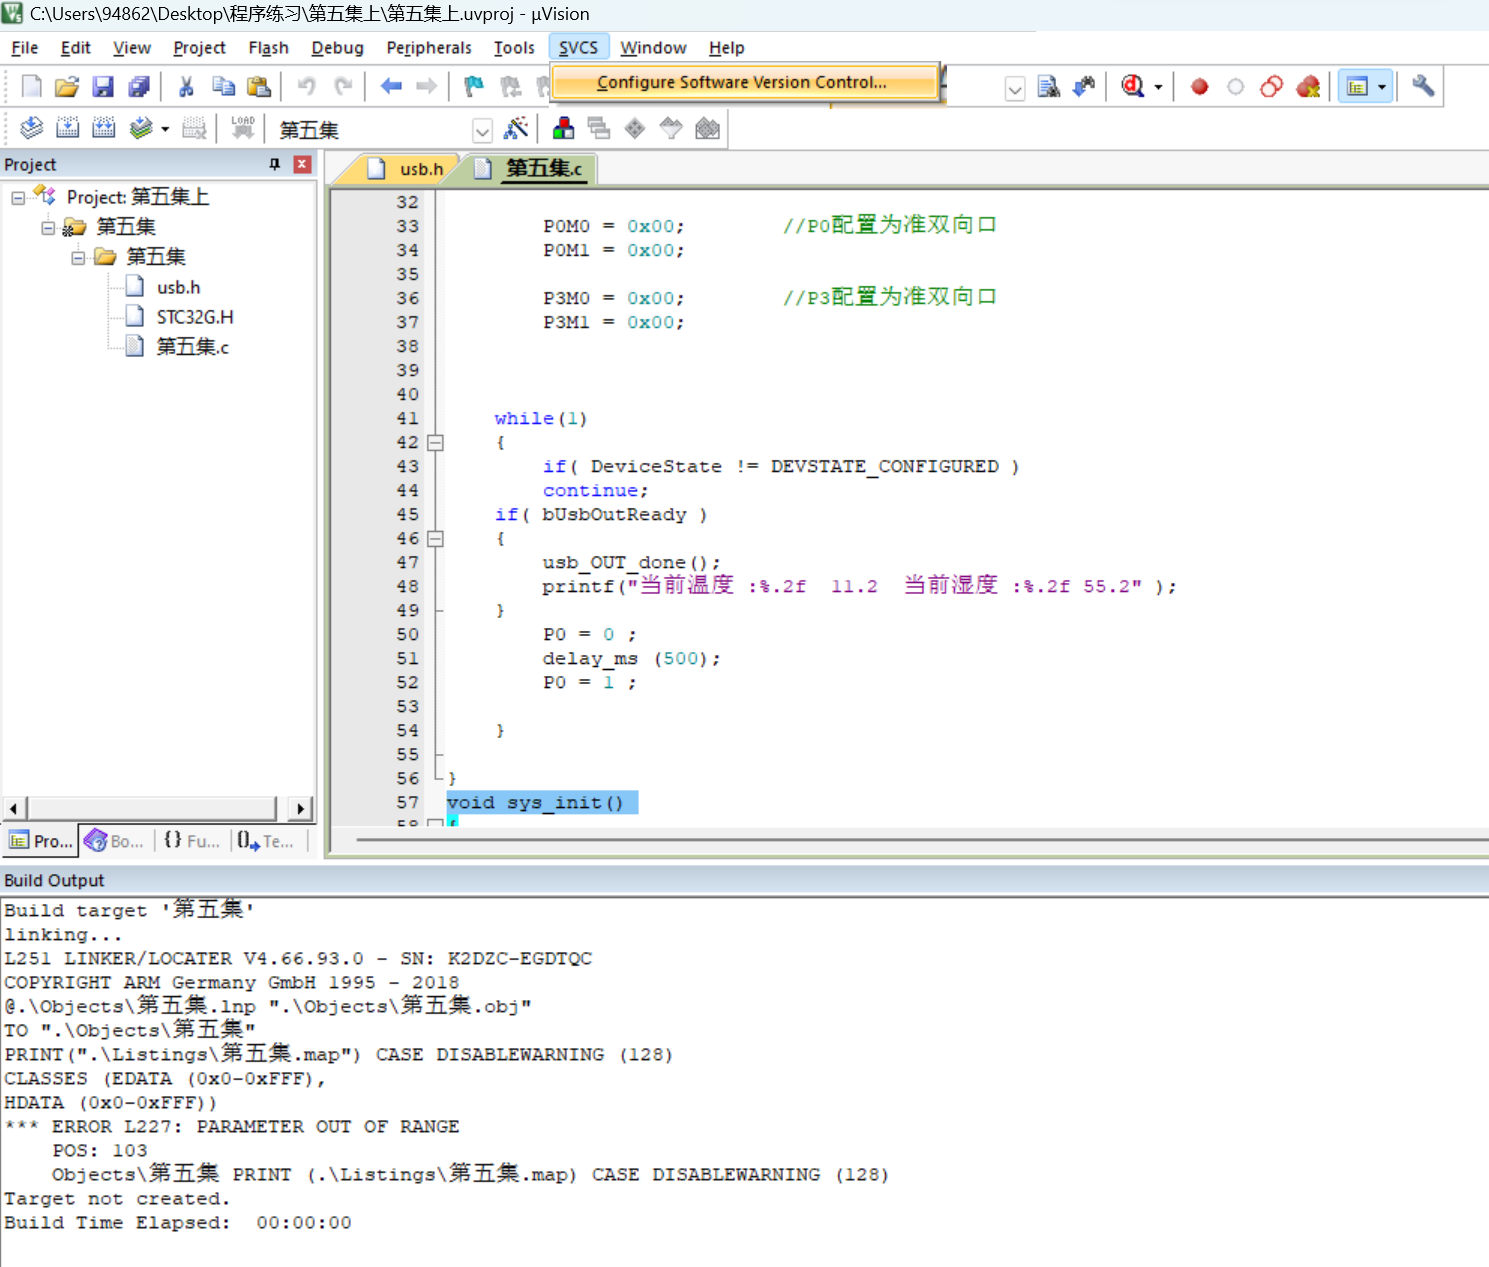Click Manage Project Items colored boxes icon
Viewport: 1489px width, 1267px height.
pos(564,128)
